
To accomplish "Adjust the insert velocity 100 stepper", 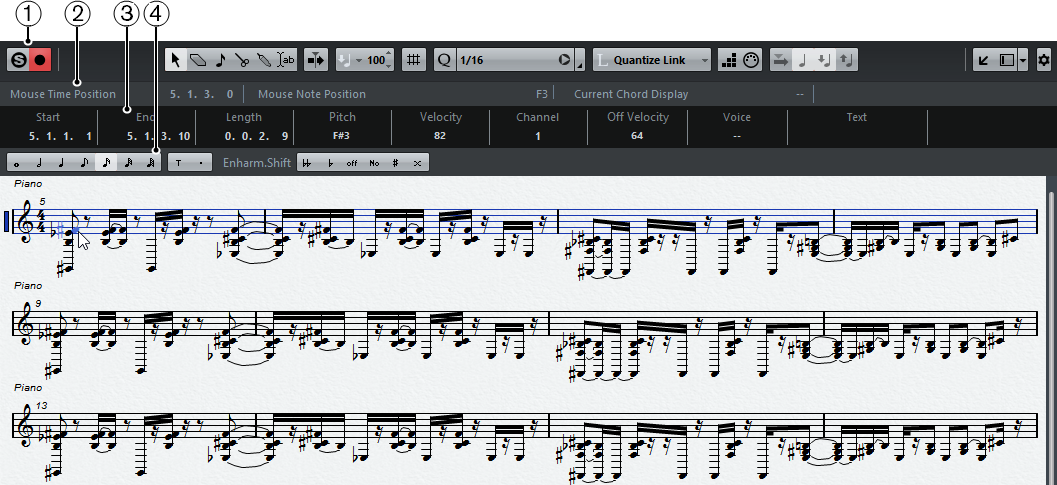I will pyautogui.click(x=389, y=60).
